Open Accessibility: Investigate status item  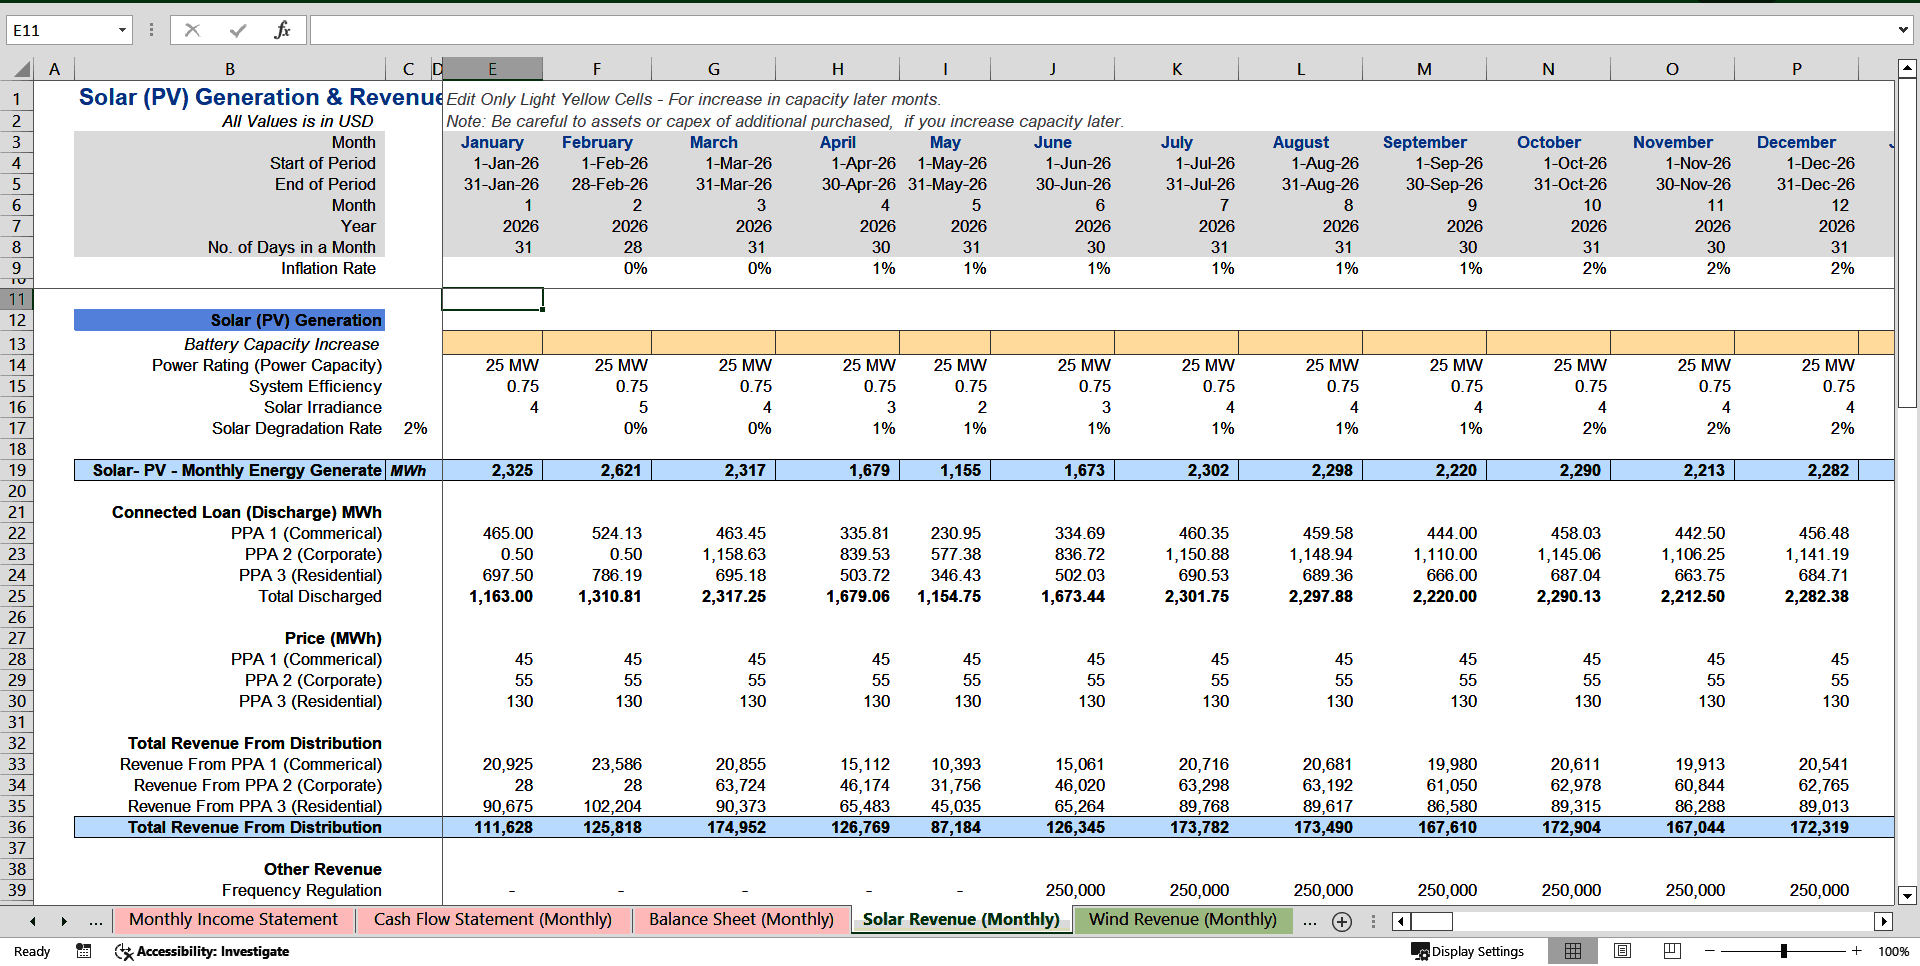pyautogui.click(x=203, y=951)
